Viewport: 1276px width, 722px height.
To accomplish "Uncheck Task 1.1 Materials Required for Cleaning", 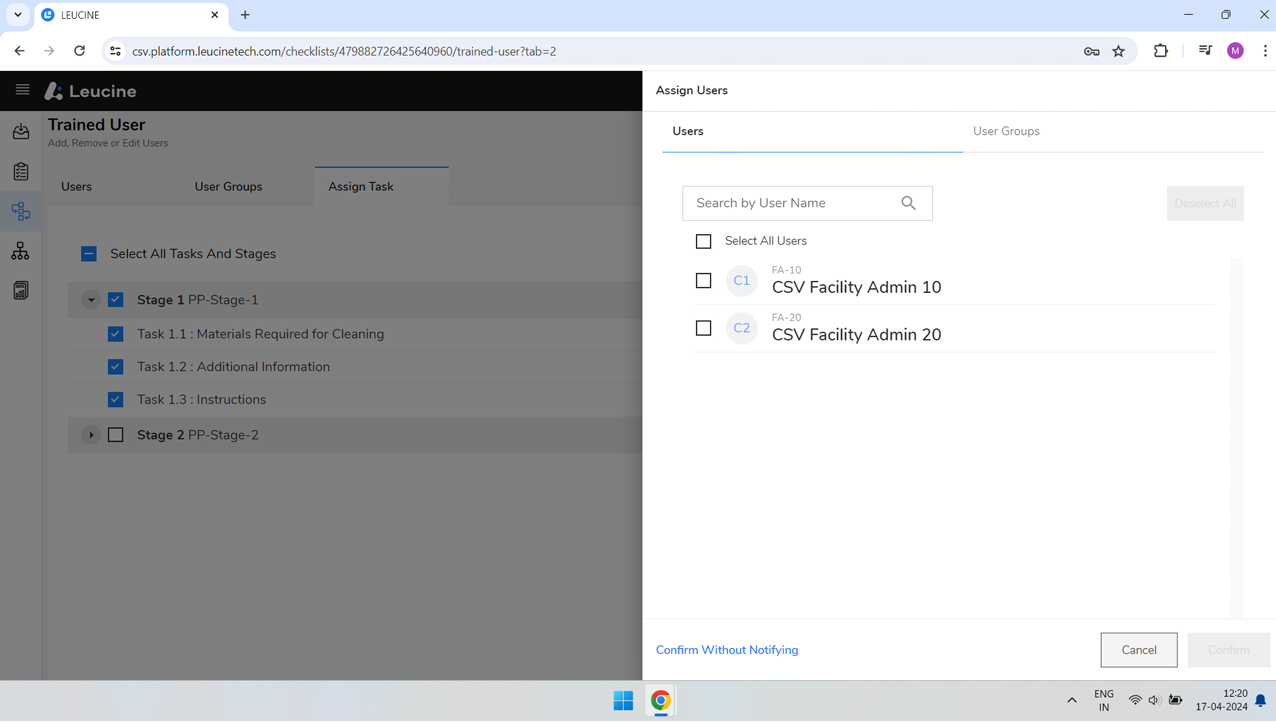I will (x=116, y=334).
